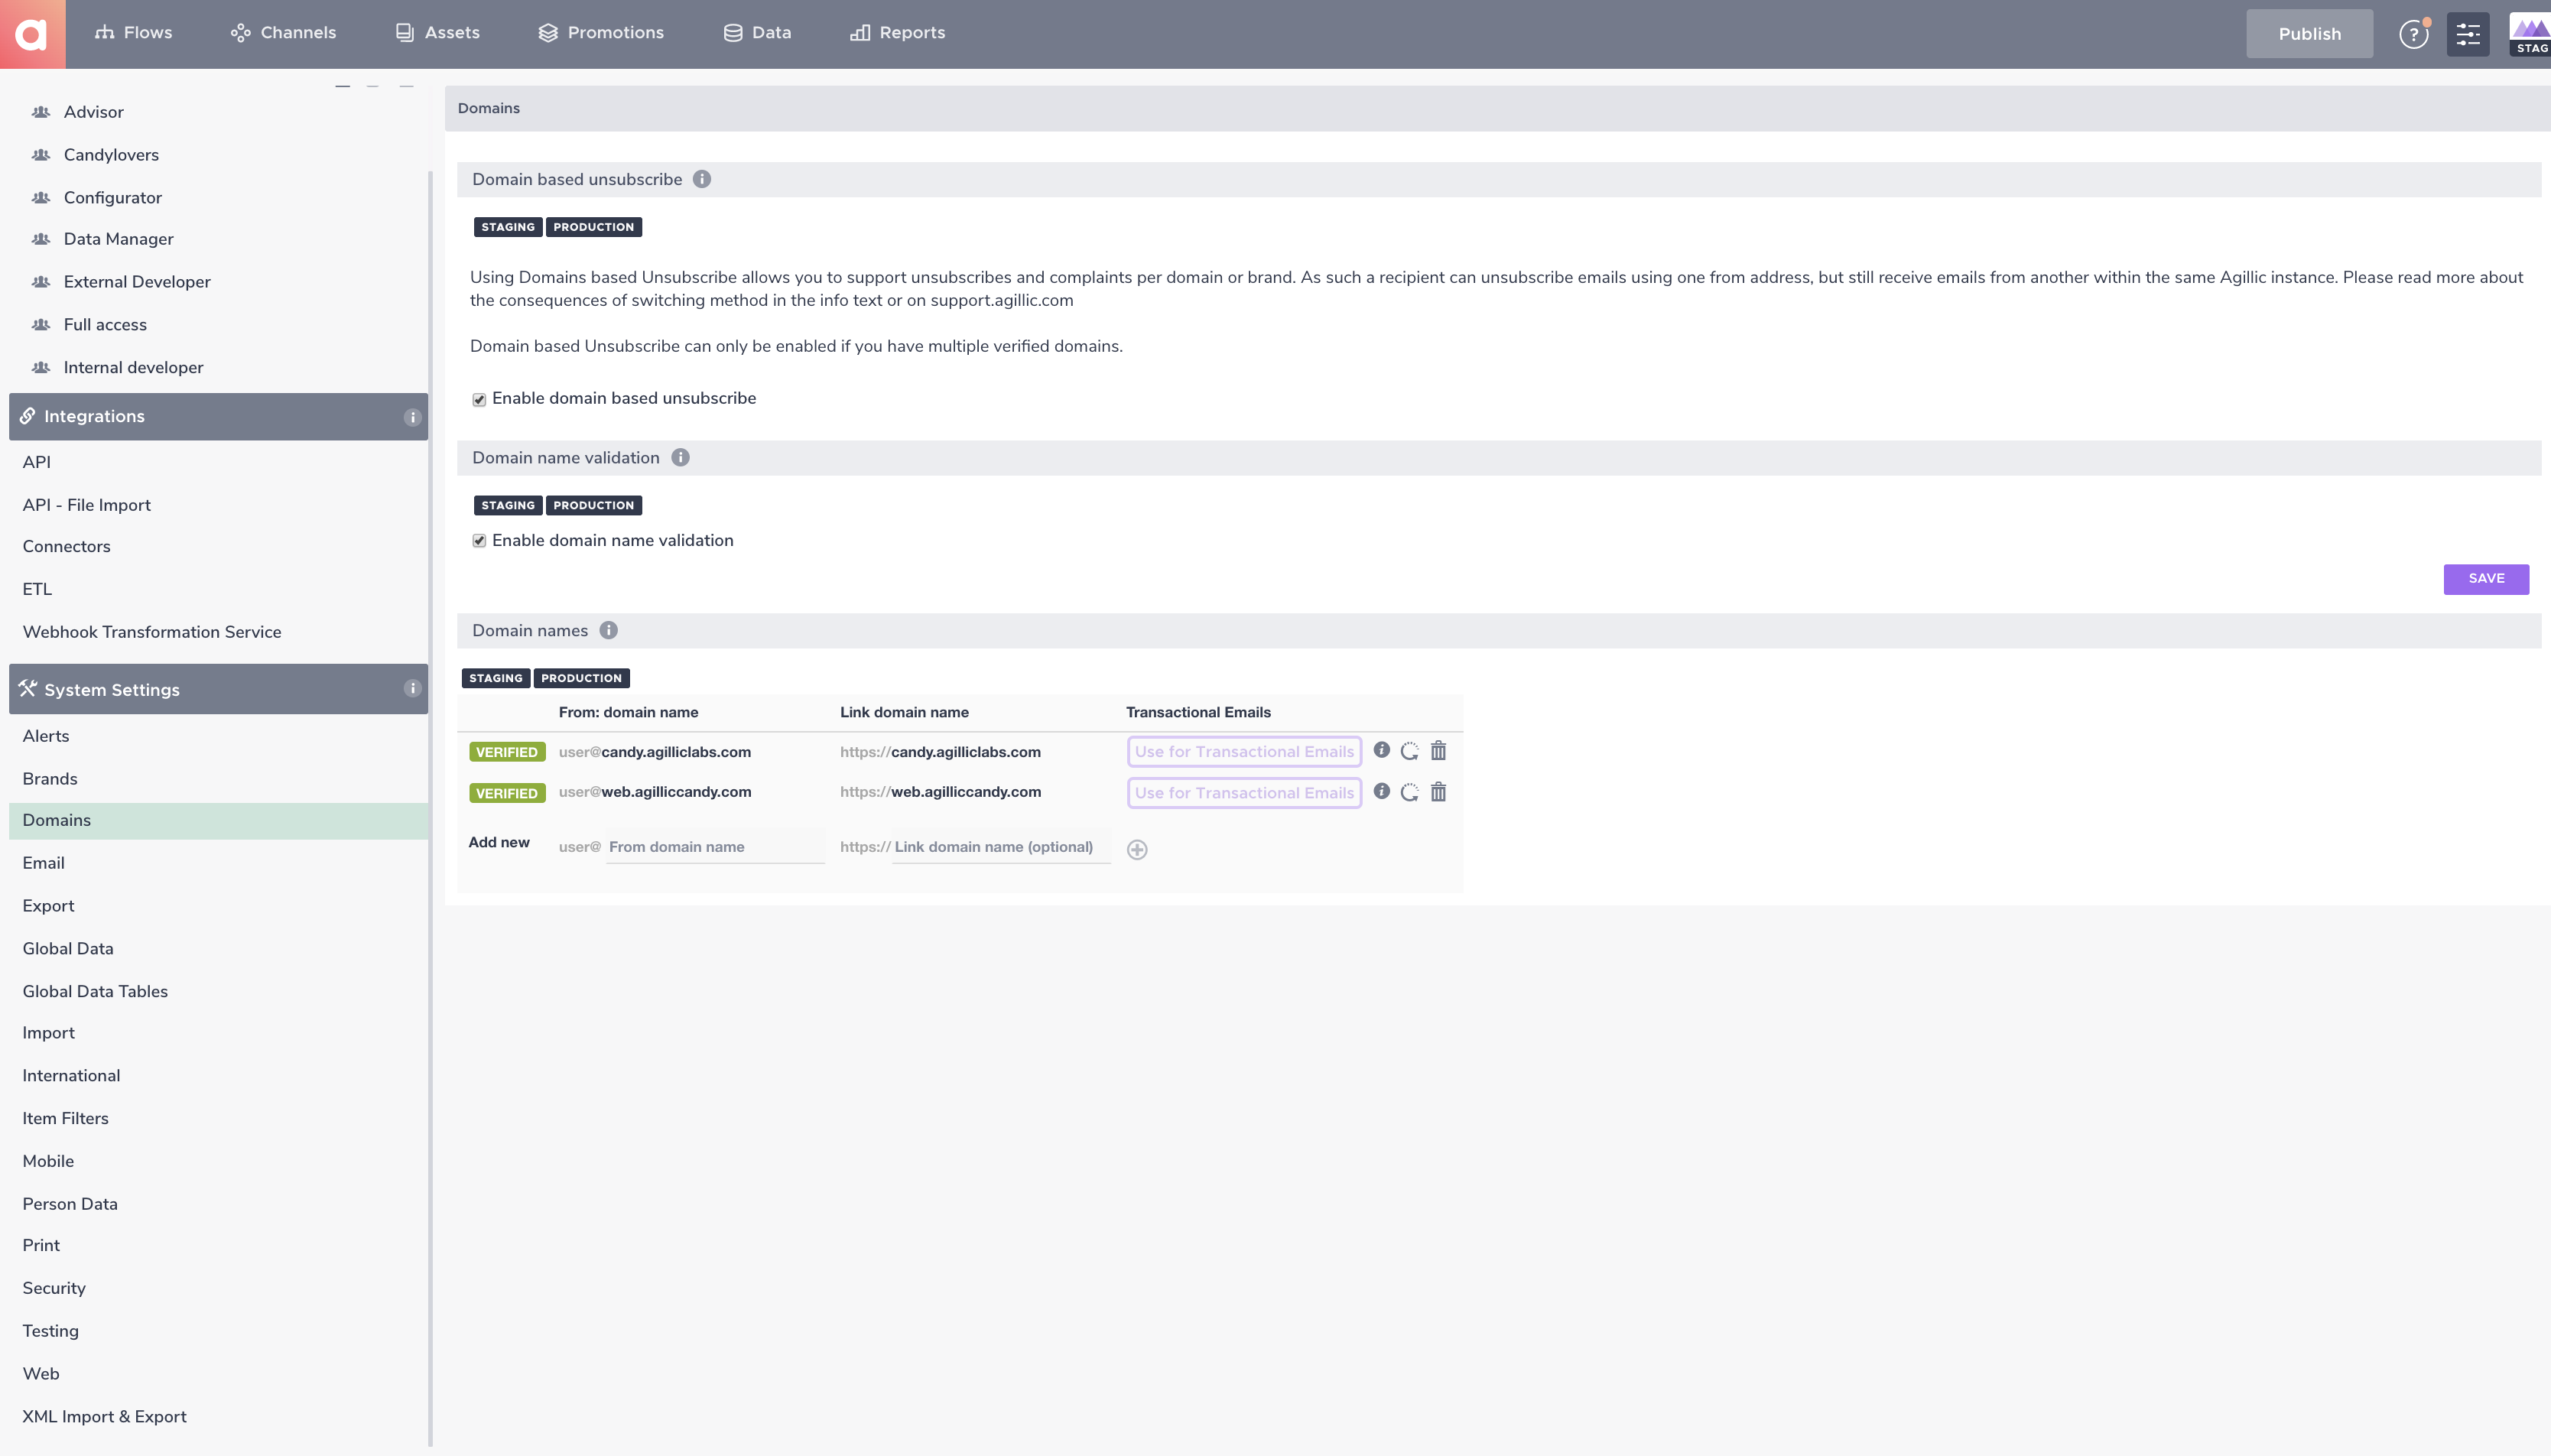Image resolution: width=2551 pixels, height=1456 pixels.
Task: Click the Link domain name (optional) field
Action: point(1001,847)
